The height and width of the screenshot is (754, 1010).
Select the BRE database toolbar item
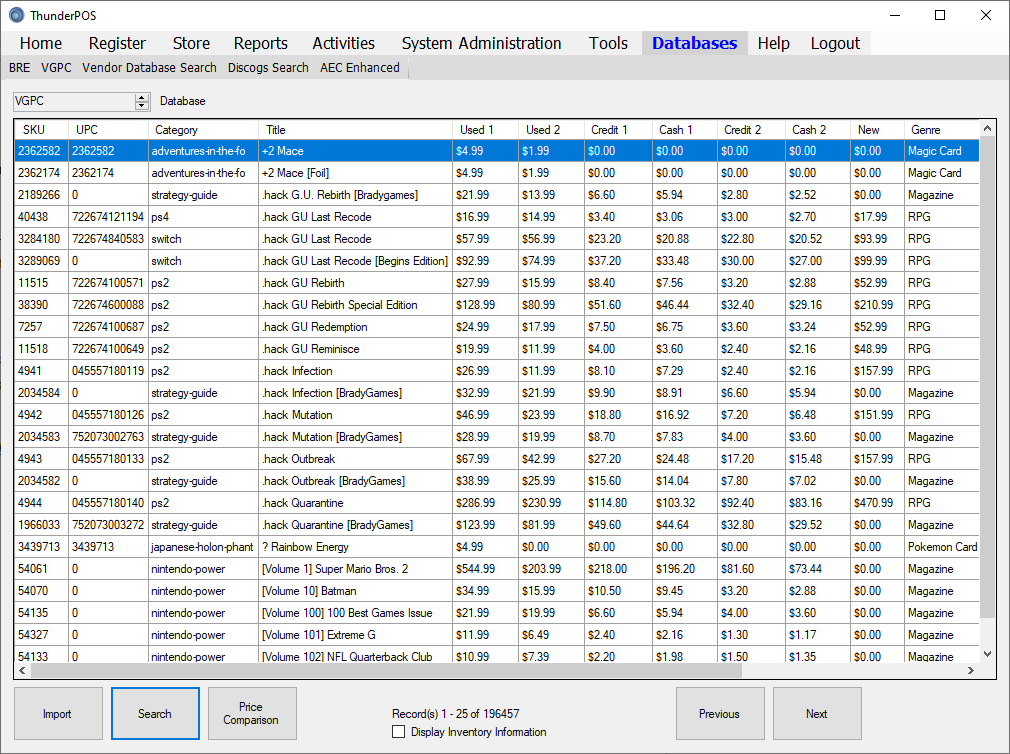click(x=19, y=68)
